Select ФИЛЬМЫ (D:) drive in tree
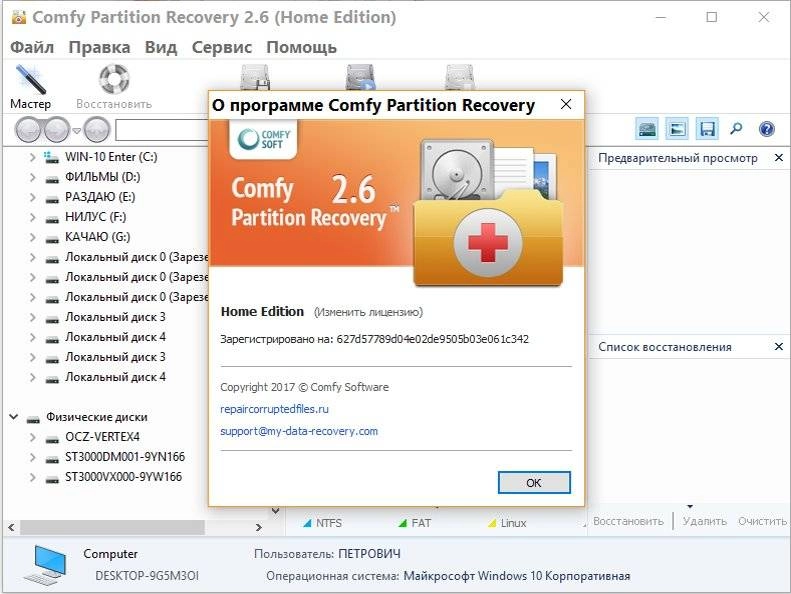 [102, 177]
